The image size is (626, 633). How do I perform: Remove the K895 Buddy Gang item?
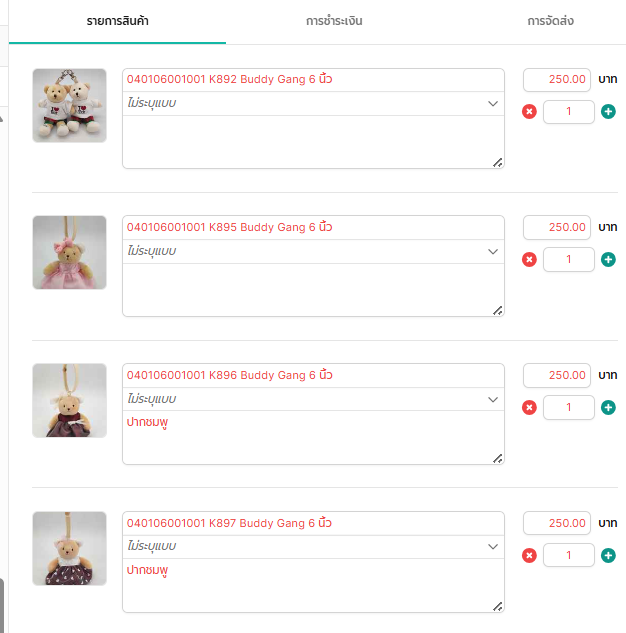529,260
